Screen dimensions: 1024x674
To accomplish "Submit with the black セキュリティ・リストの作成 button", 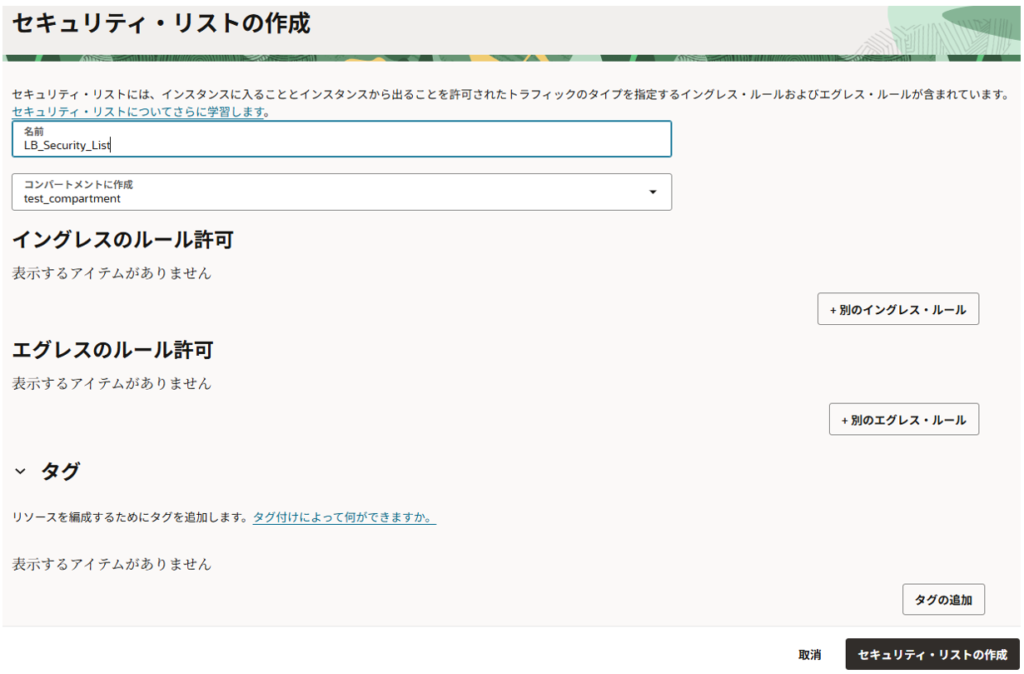I will tap(932, 654).
